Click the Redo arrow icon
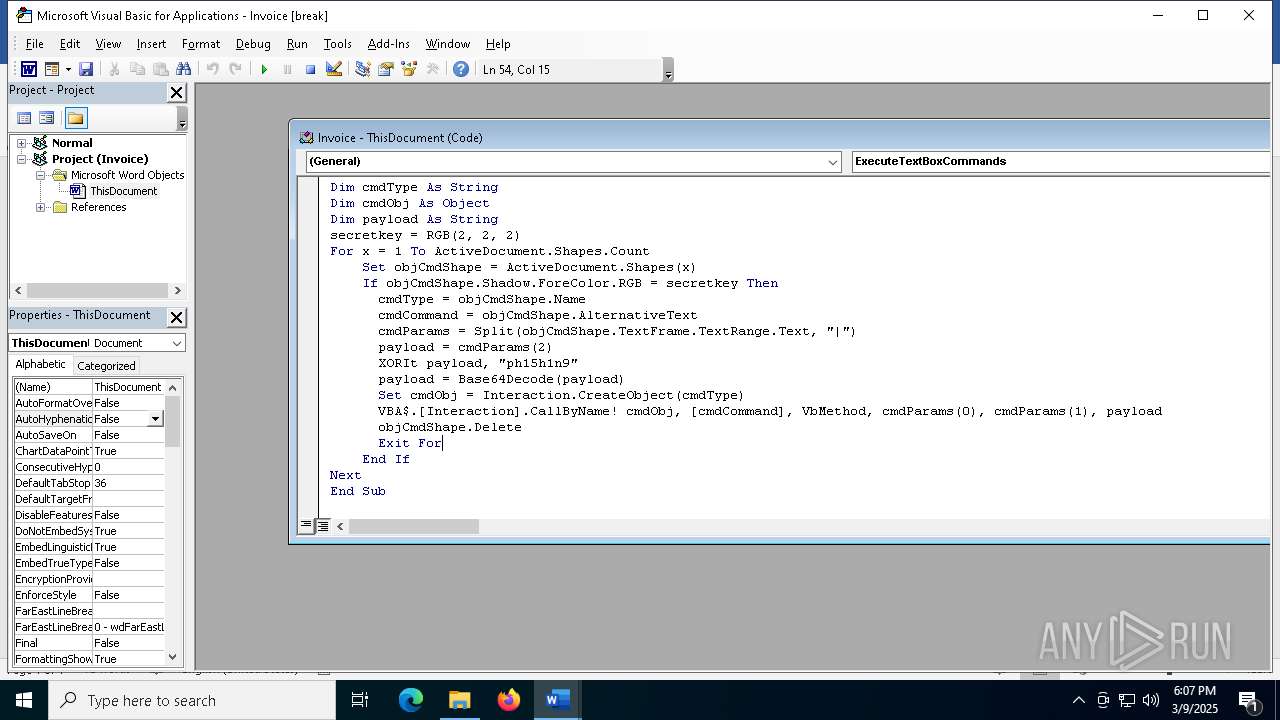The height and width of the screenshot is (720, 1280). (235, 69)
